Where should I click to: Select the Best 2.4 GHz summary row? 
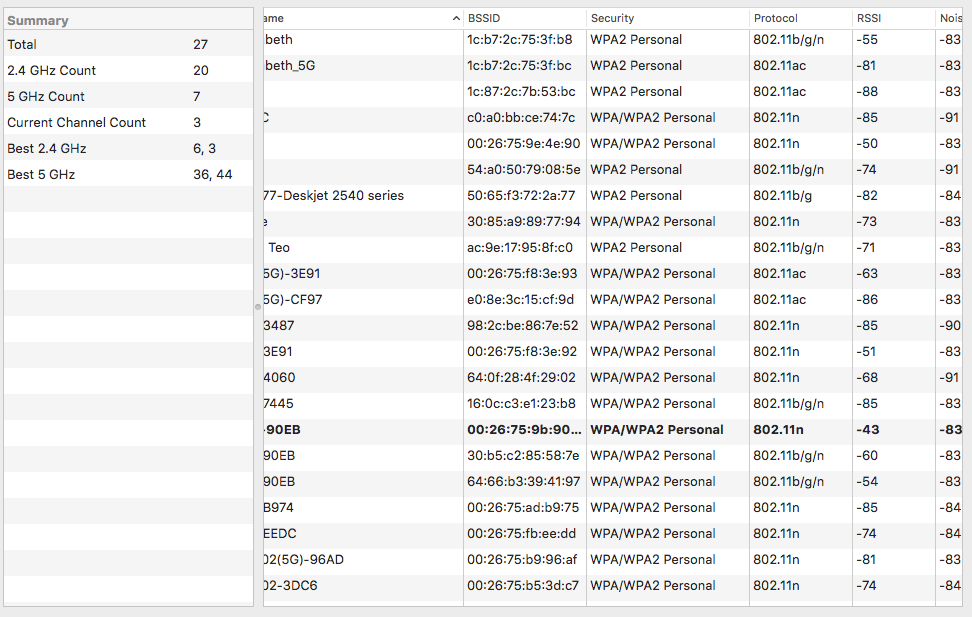click(x=128, y=149)
